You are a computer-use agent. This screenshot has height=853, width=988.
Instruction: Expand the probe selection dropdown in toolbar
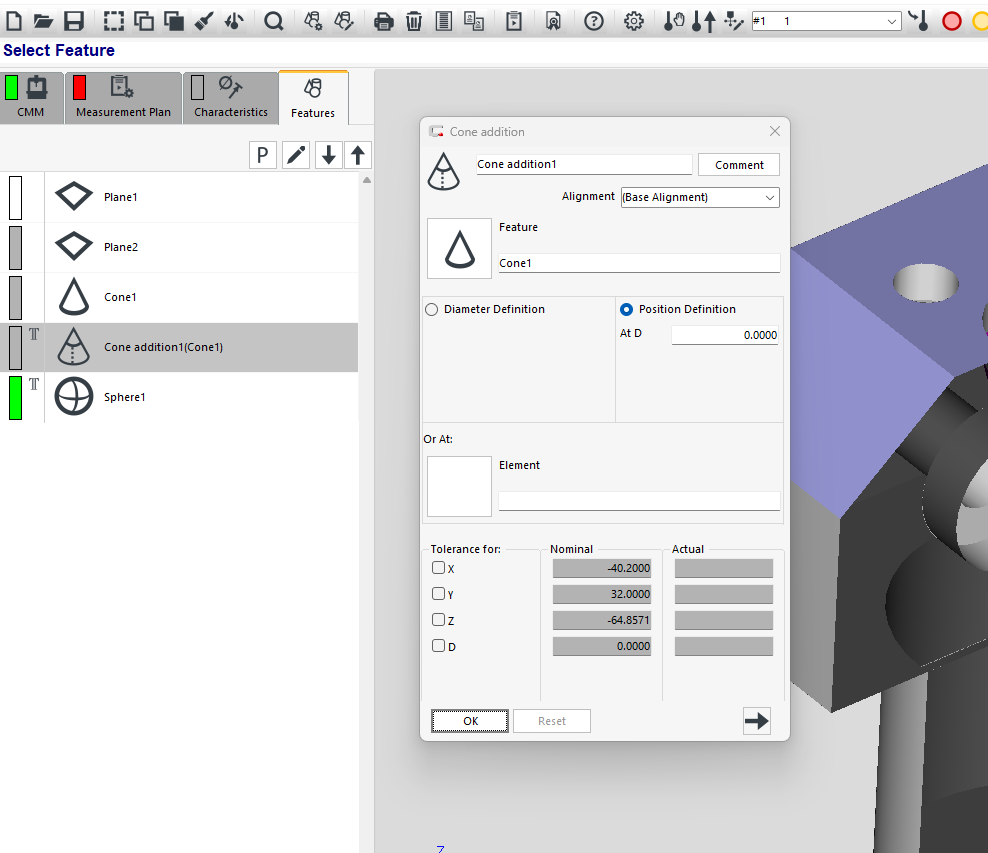click(892, 21)
